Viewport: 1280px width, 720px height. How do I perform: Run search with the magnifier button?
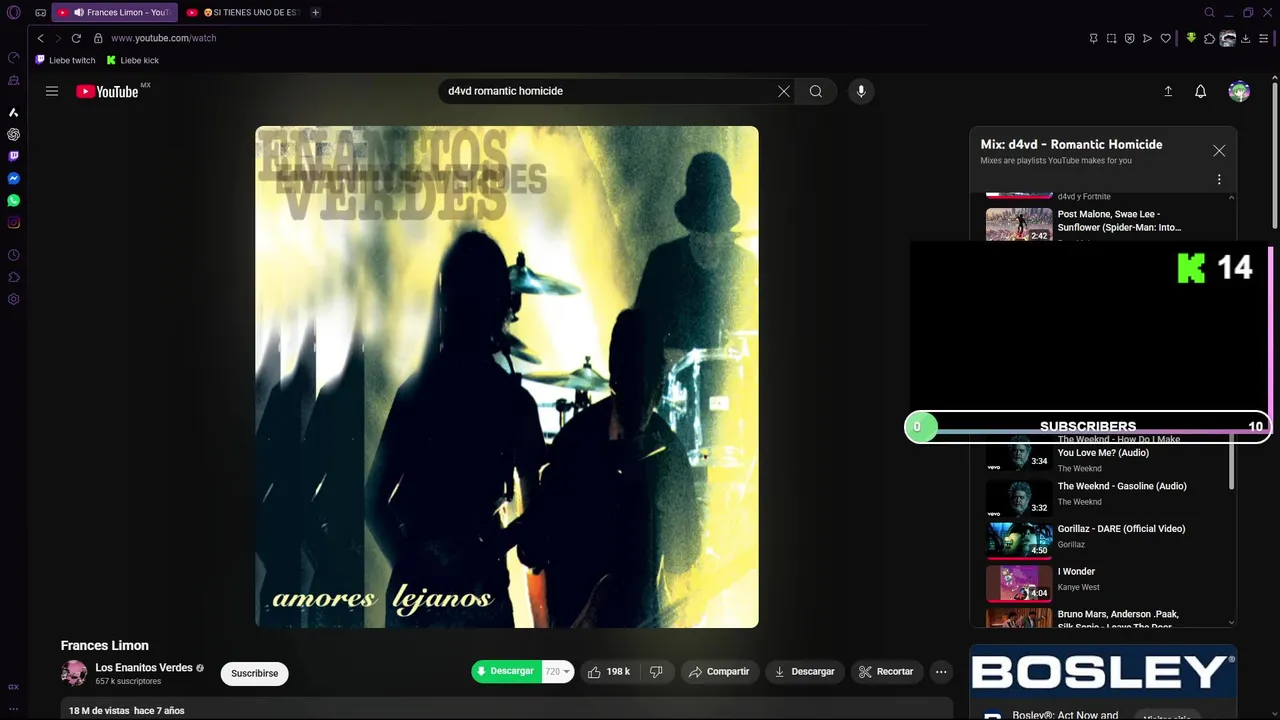coord(816,91)
